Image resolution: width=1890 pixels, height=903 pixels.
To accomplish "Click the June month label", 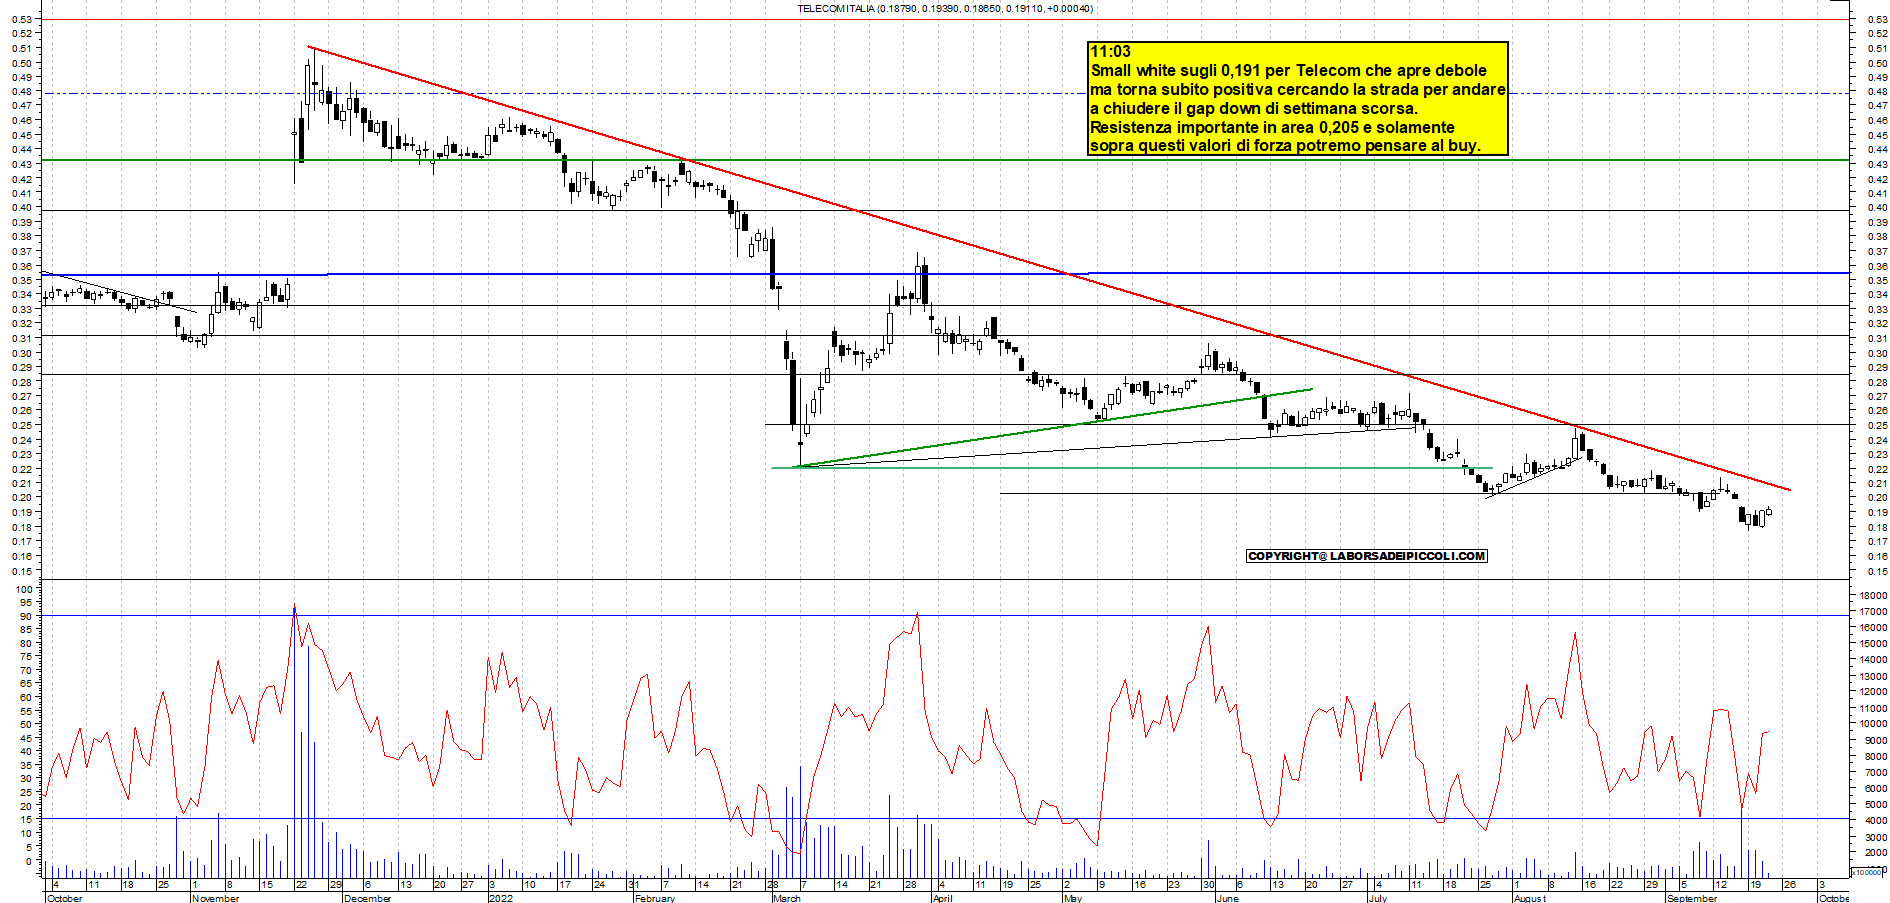I will 1227,898.
